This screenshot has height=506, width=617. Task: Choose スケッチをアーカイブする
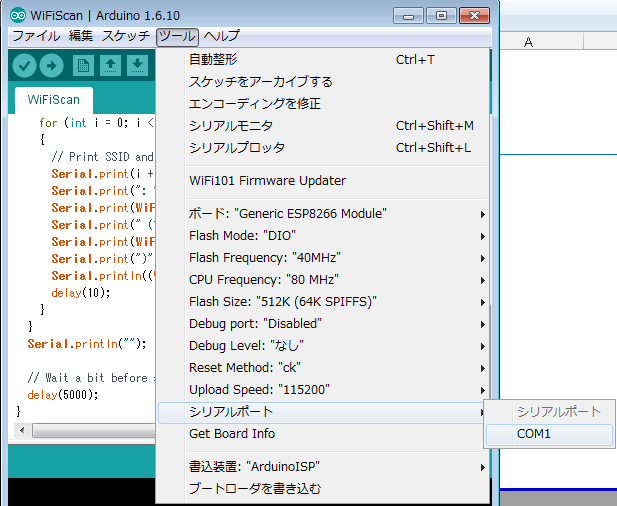pyautogui.click(x=323, y=82)
